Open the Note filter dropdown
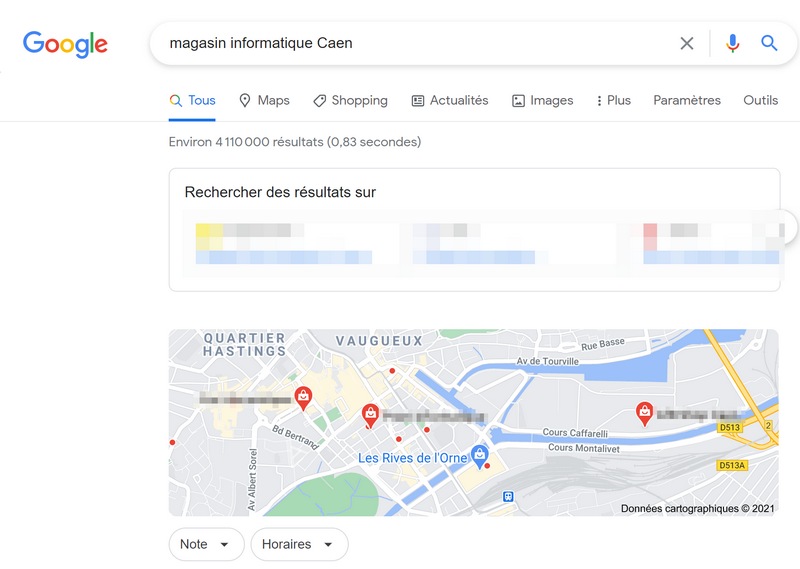 [207, 544]
